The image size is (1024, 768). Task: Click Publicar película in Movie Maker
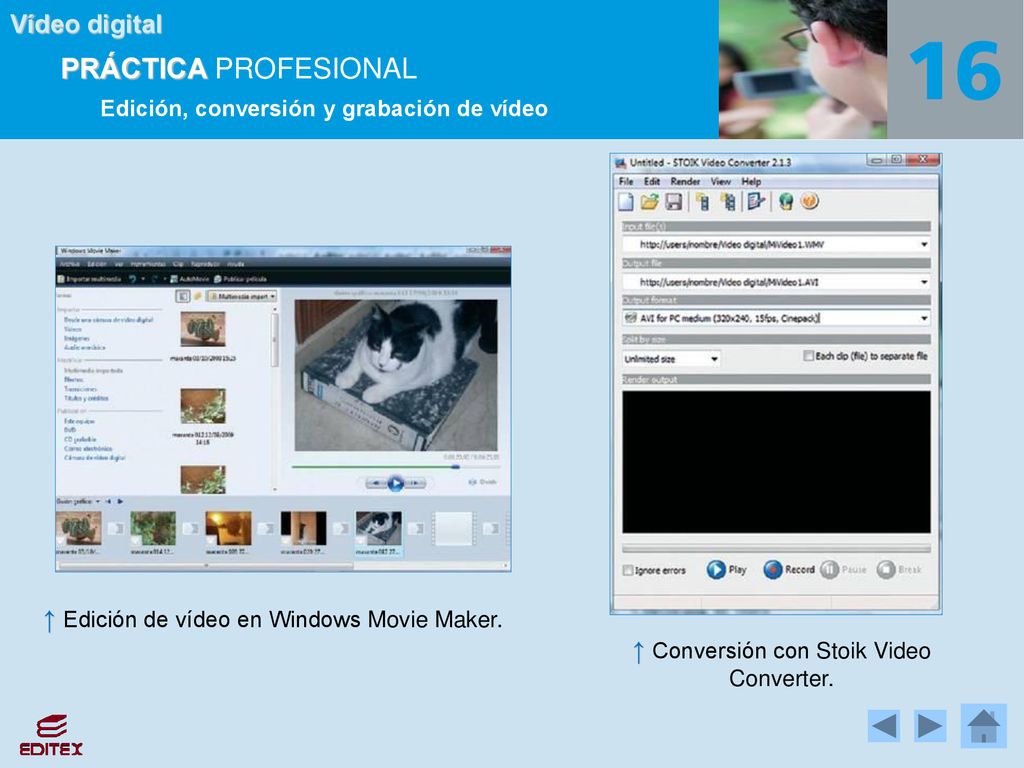pyautogui.click(x=240, y=279)
